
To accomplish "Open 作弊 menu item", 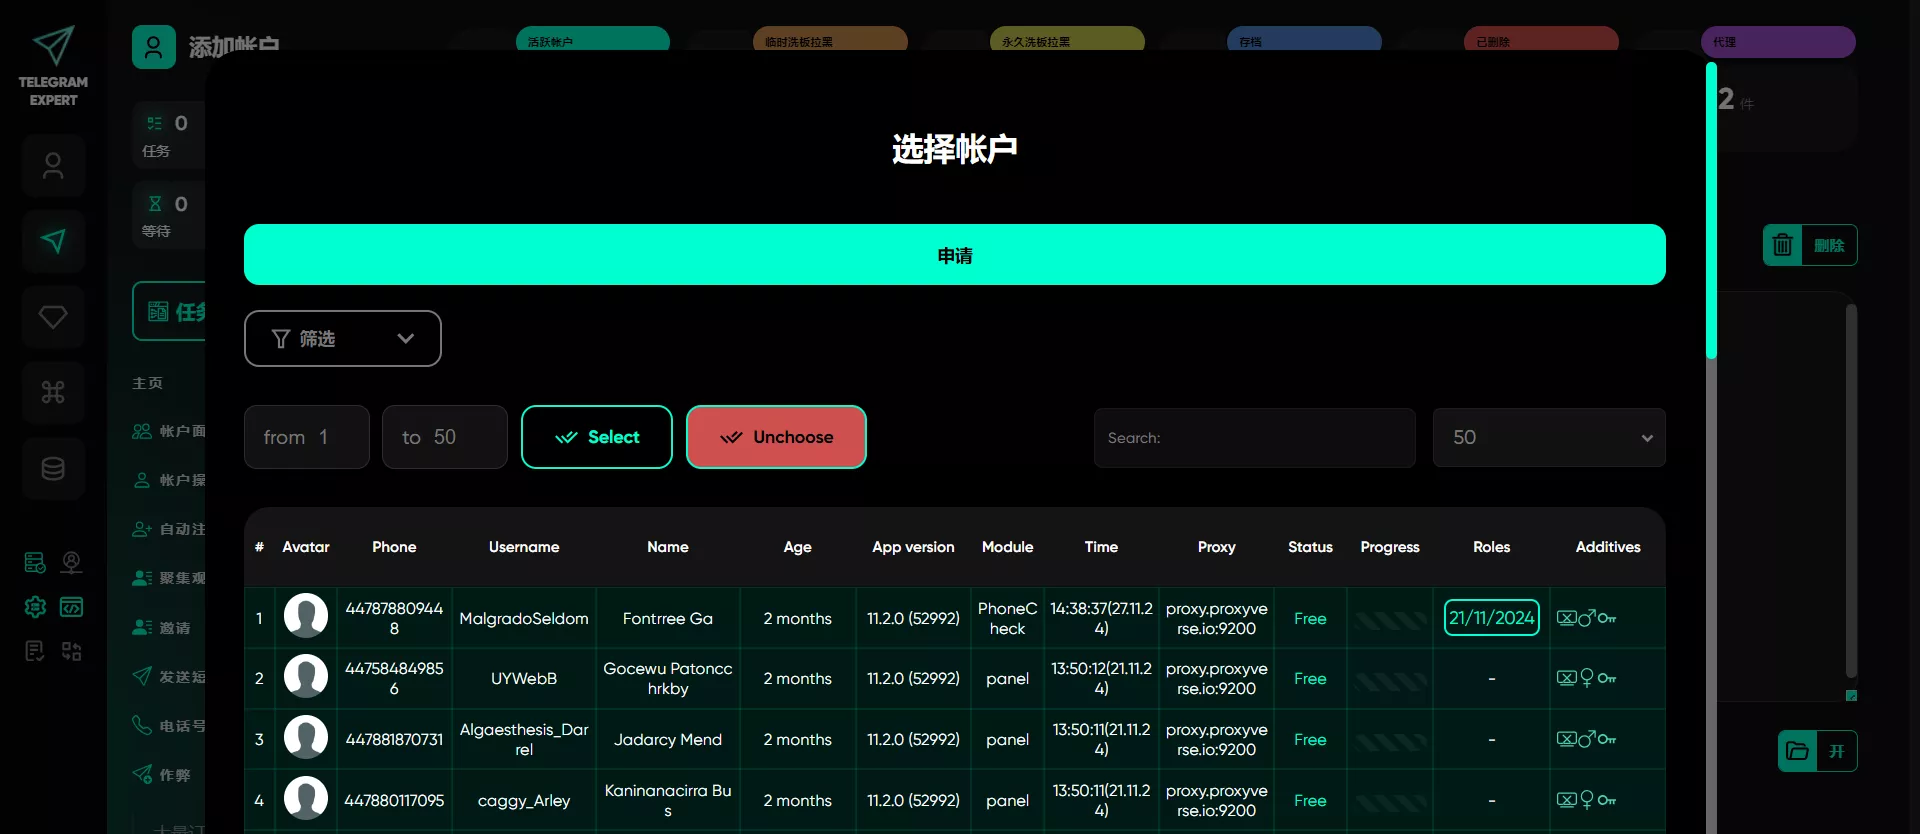I will point(161,775).
